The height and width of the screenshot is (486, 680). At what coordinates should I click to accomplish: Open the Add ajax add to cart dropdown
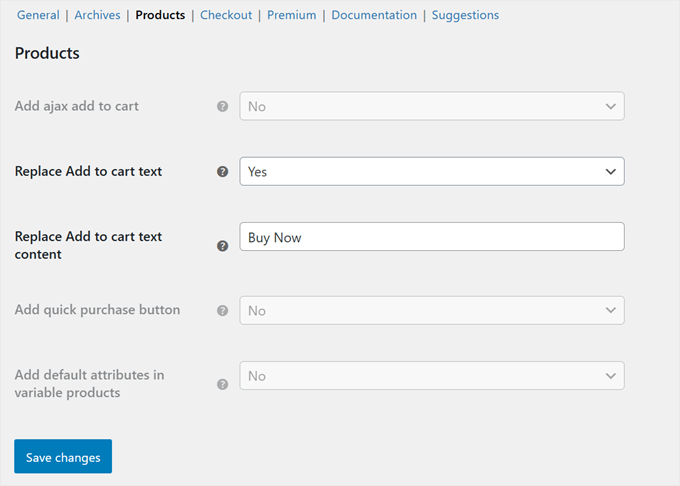[431, 106]
